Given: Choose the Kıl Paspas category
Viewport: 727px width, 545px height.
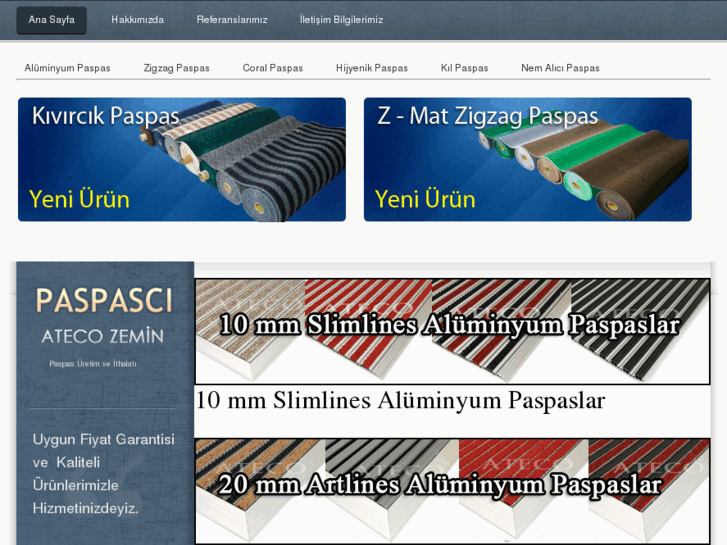Looking at the screenshot, I should (x=464, y=68).
